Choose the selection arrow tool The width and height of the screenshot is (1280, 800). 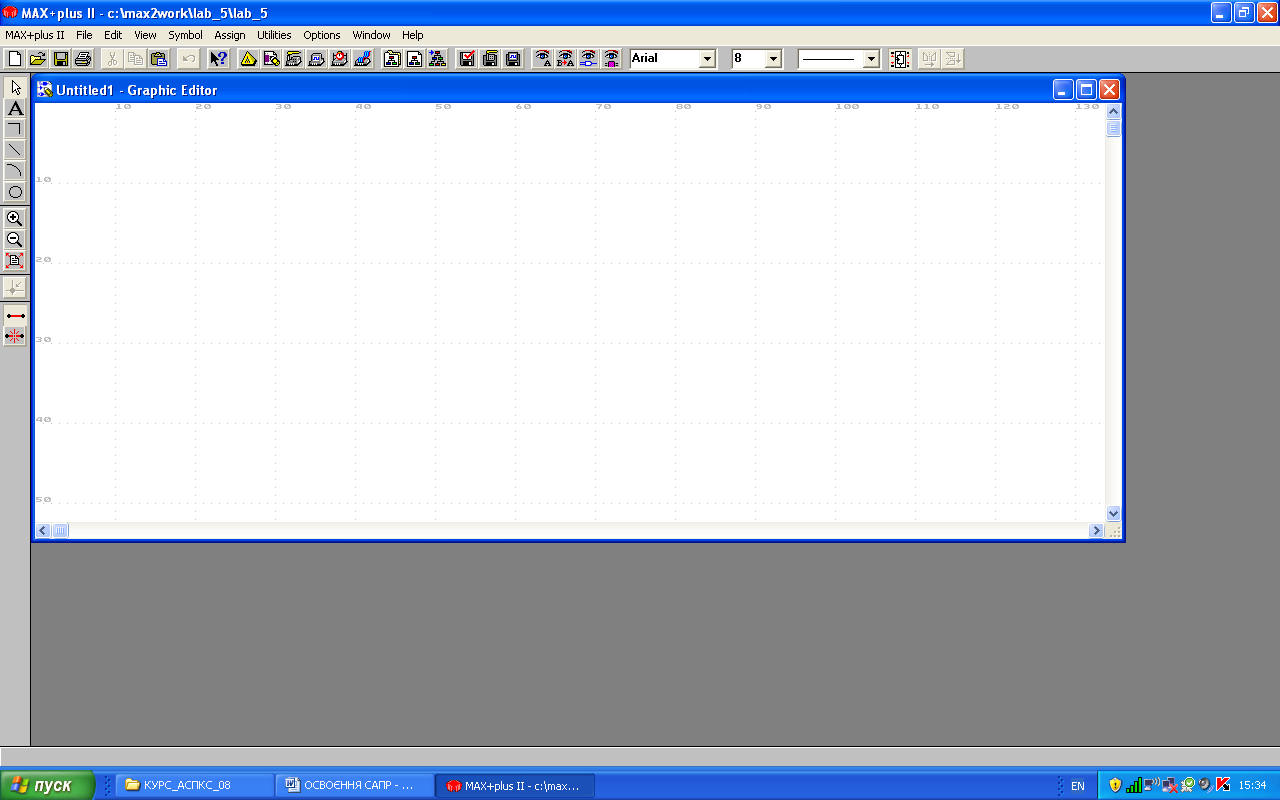(15, 87)
